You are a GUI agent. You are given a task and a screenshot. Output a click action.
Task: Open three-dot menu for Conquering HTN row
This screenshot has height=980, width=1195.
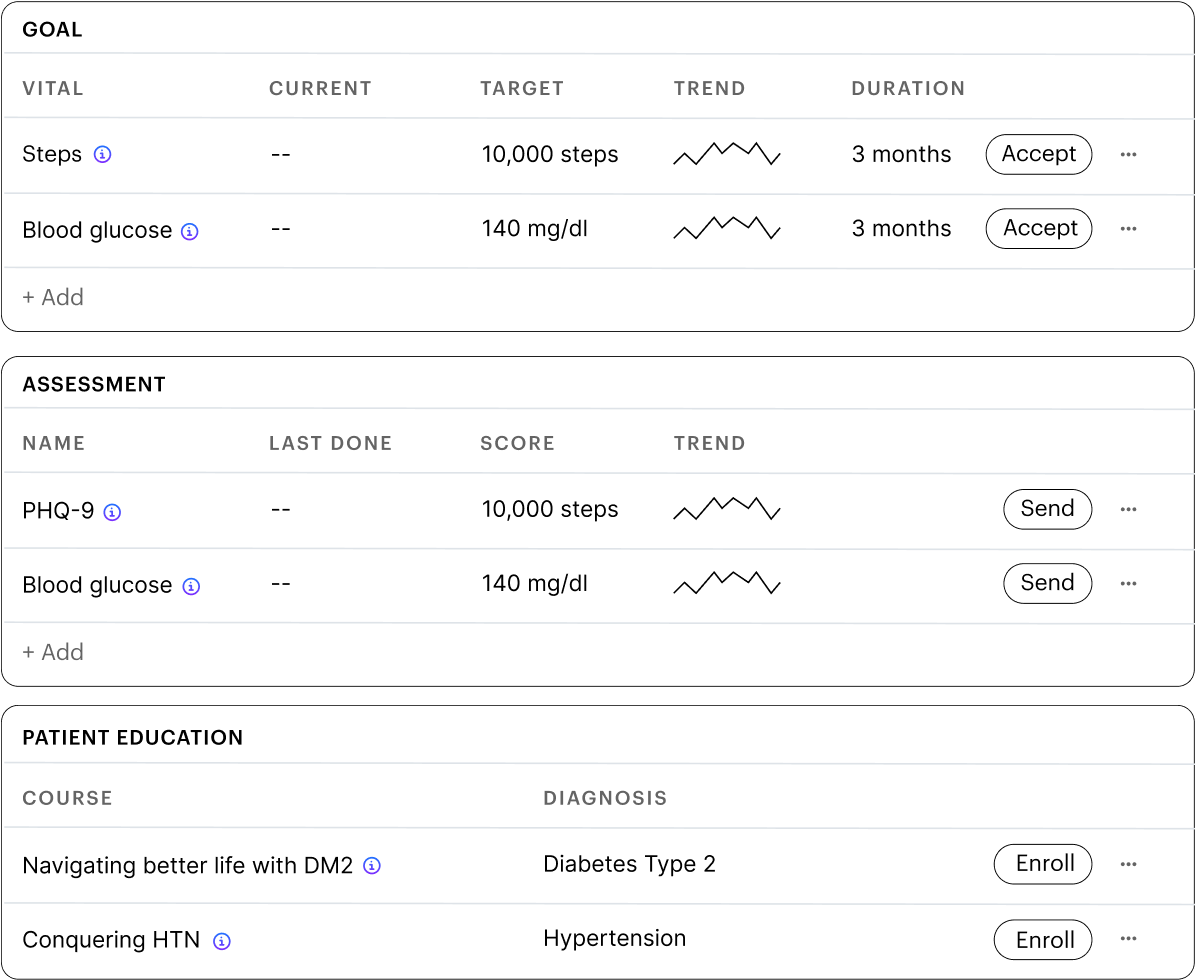click(x=1129, y=939)
